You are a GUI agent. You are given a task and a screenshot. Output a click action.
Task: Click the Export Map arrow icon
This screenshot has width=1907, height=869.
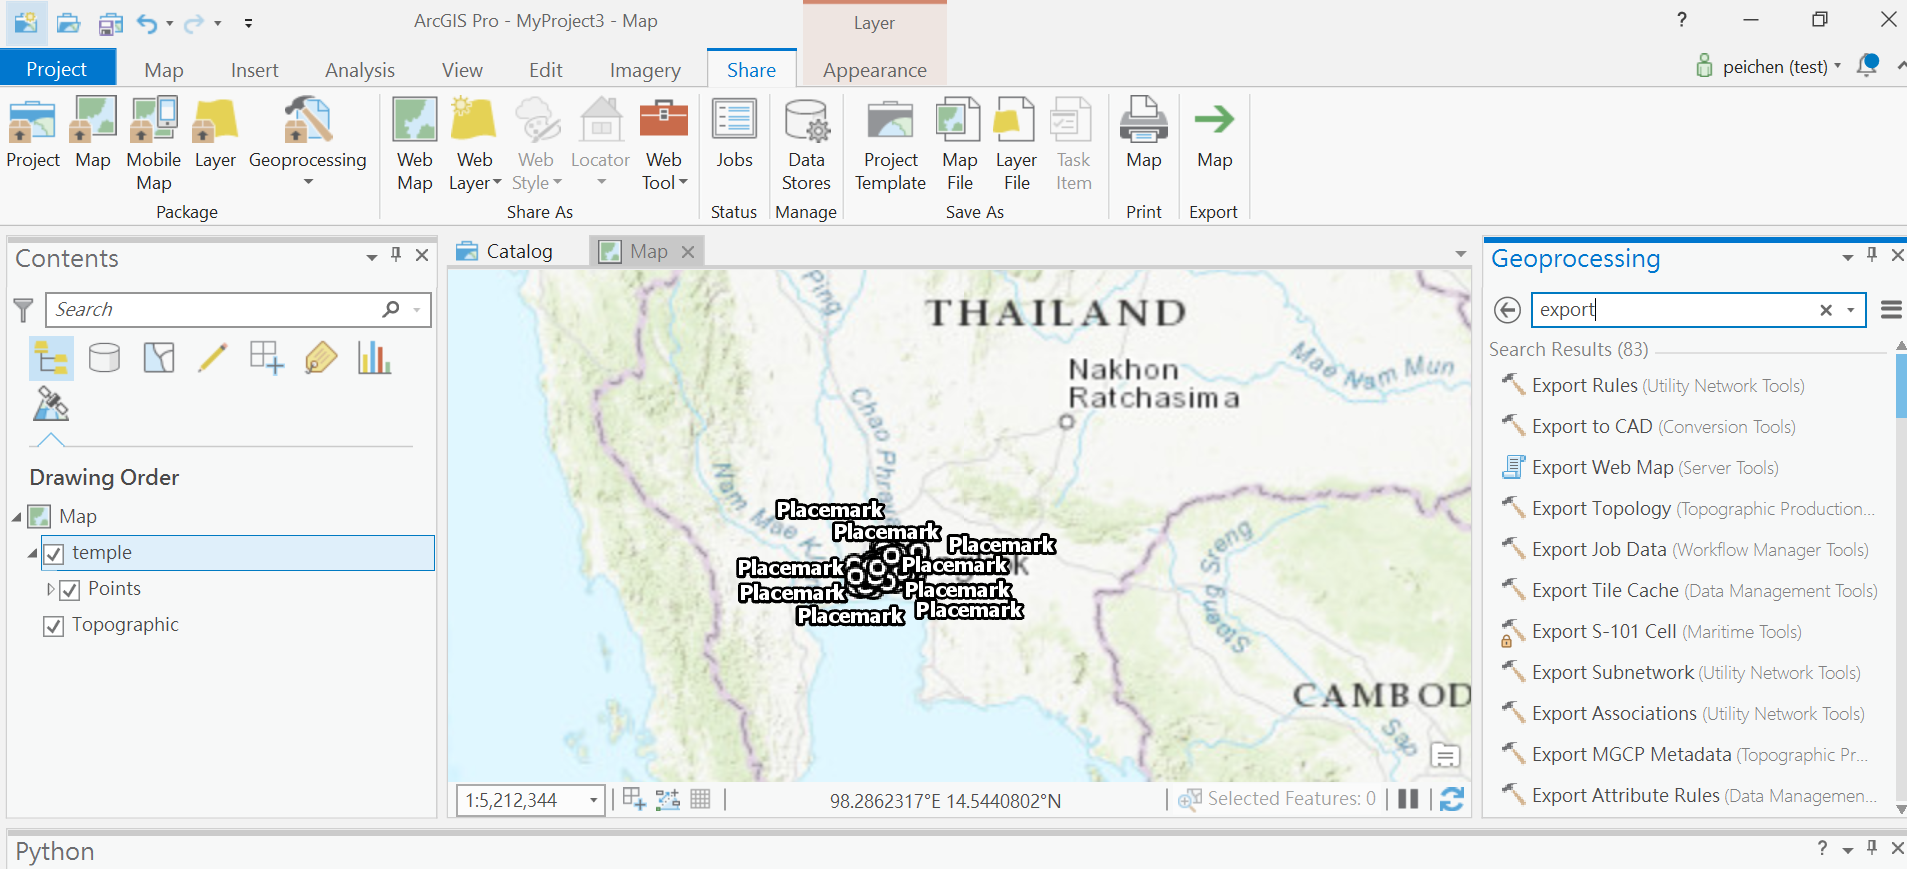point(1214,120)
